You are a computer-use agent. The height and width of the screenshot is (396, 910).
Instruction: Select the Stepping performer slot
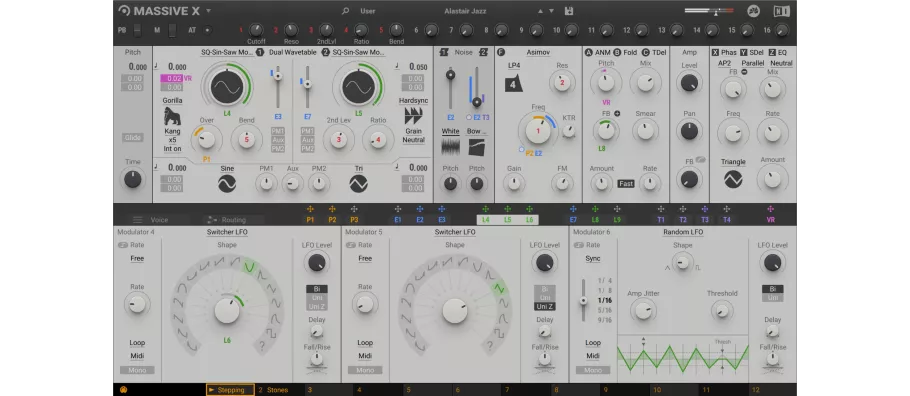point(230,390)
